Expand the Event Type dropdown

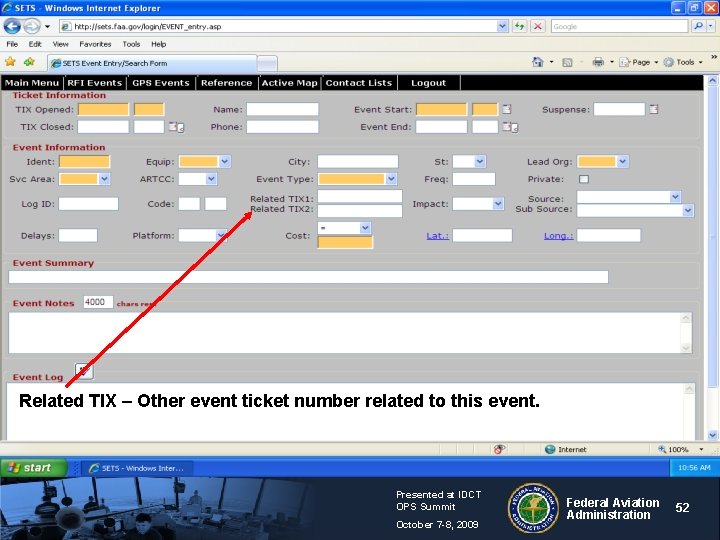pos(391,179)
